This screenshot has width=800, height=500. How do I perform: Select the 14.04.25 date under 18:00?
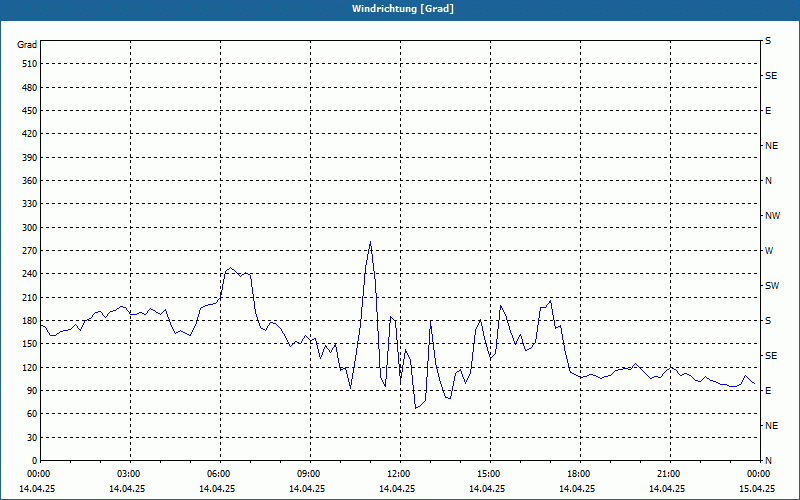(x=577, y=489)
